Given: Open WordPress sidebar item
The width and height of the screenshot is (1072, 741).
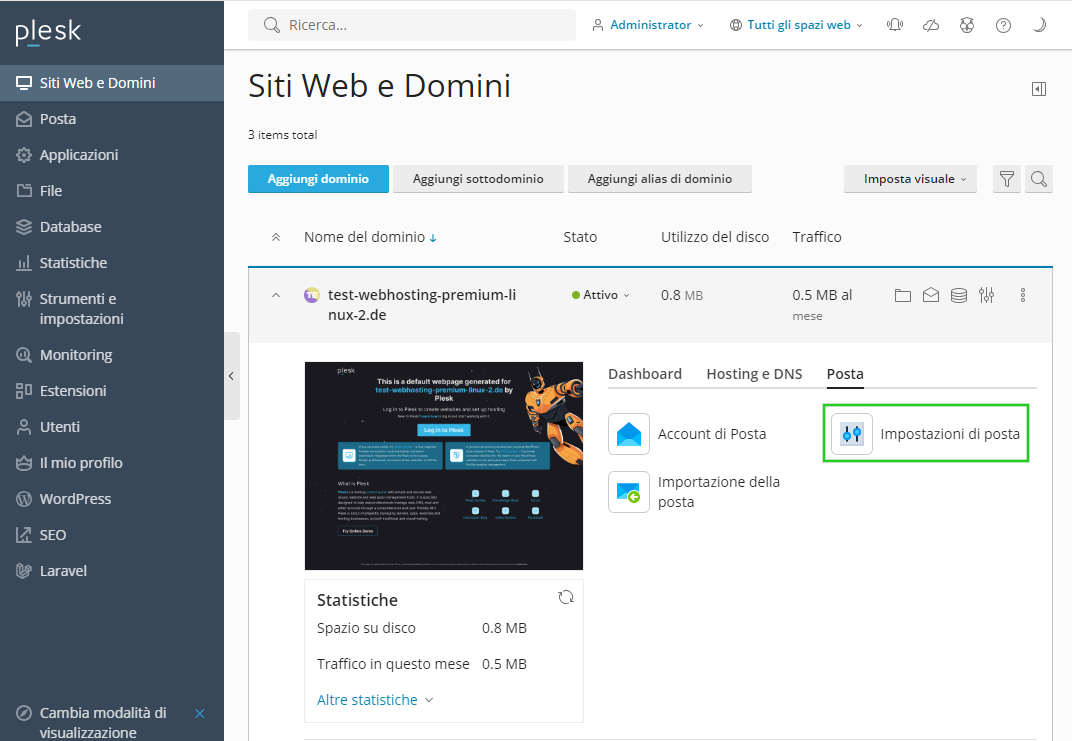Looking at the screenshot, I should point(111,499).
